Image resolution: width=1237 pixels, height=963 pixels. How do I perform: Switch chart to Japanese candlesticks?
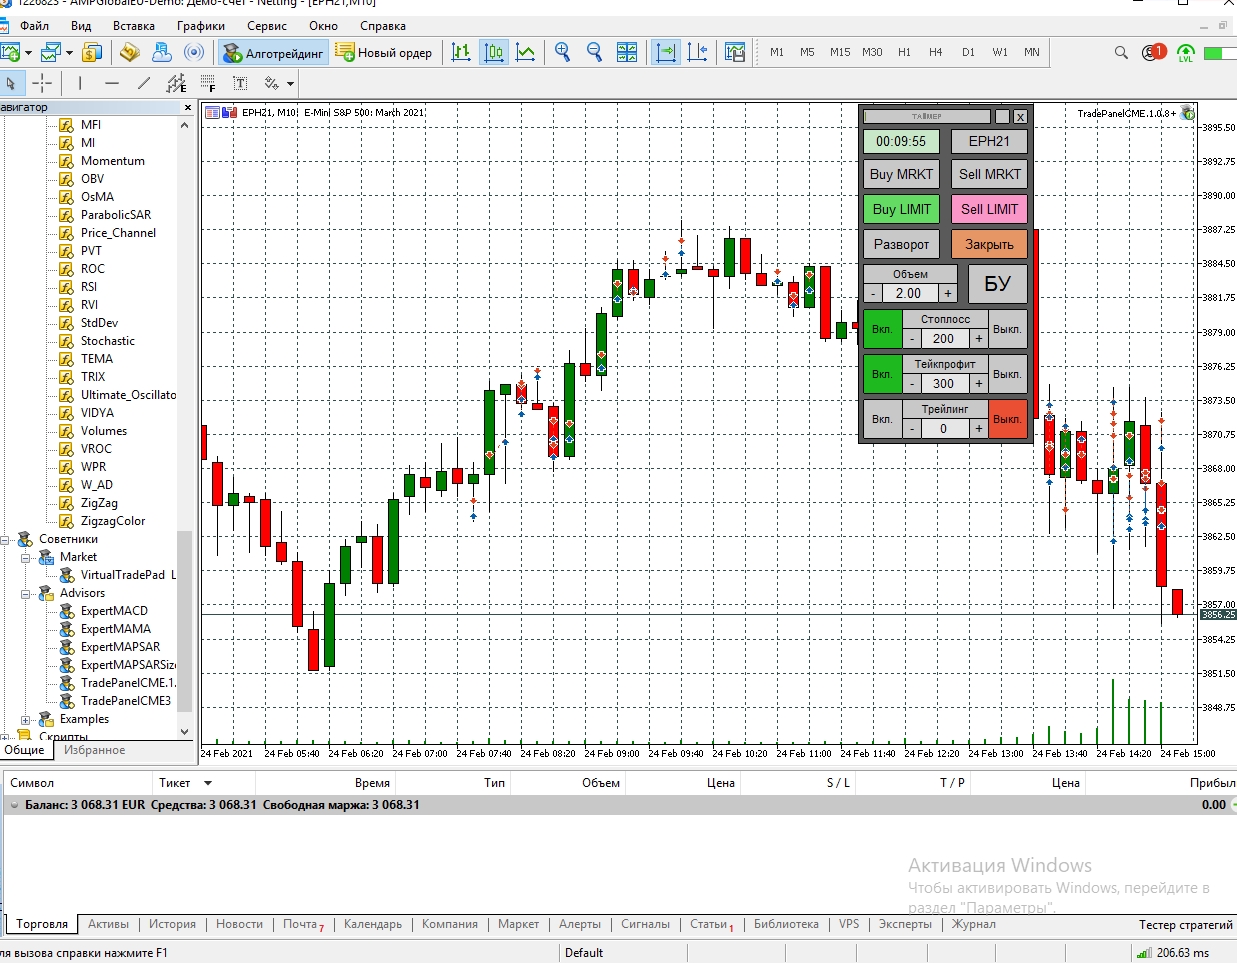point(494,52)
